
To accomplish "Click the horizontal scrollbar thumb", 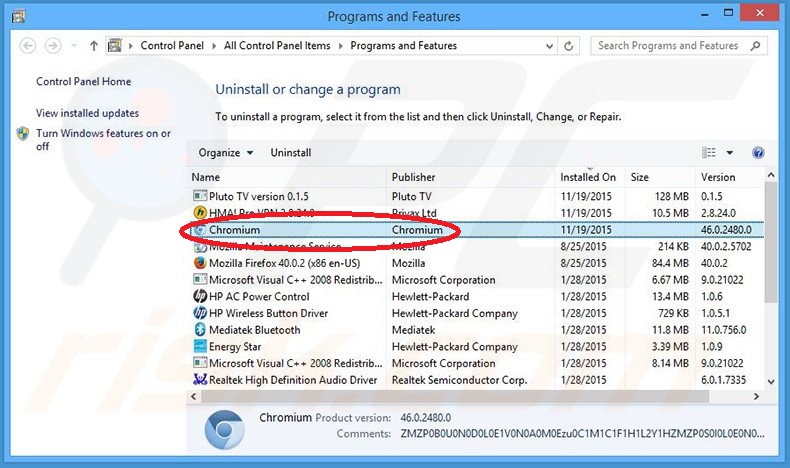I will (455, 396).
